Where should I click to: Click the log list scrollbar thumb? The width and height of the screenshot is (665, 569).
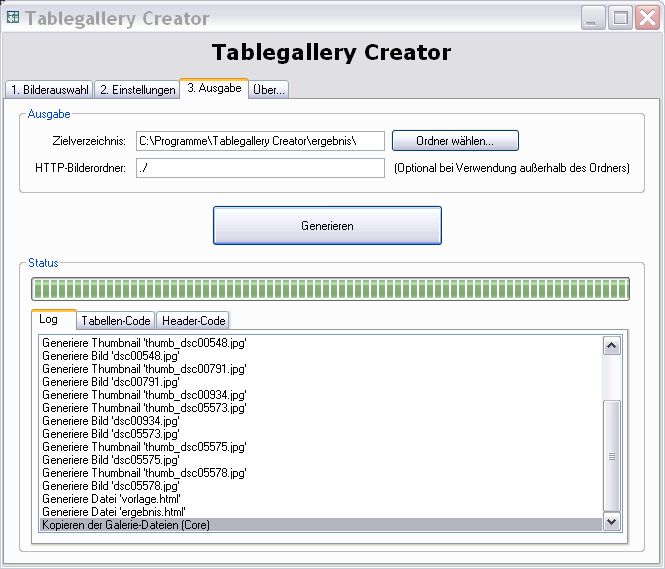[612, 456]
